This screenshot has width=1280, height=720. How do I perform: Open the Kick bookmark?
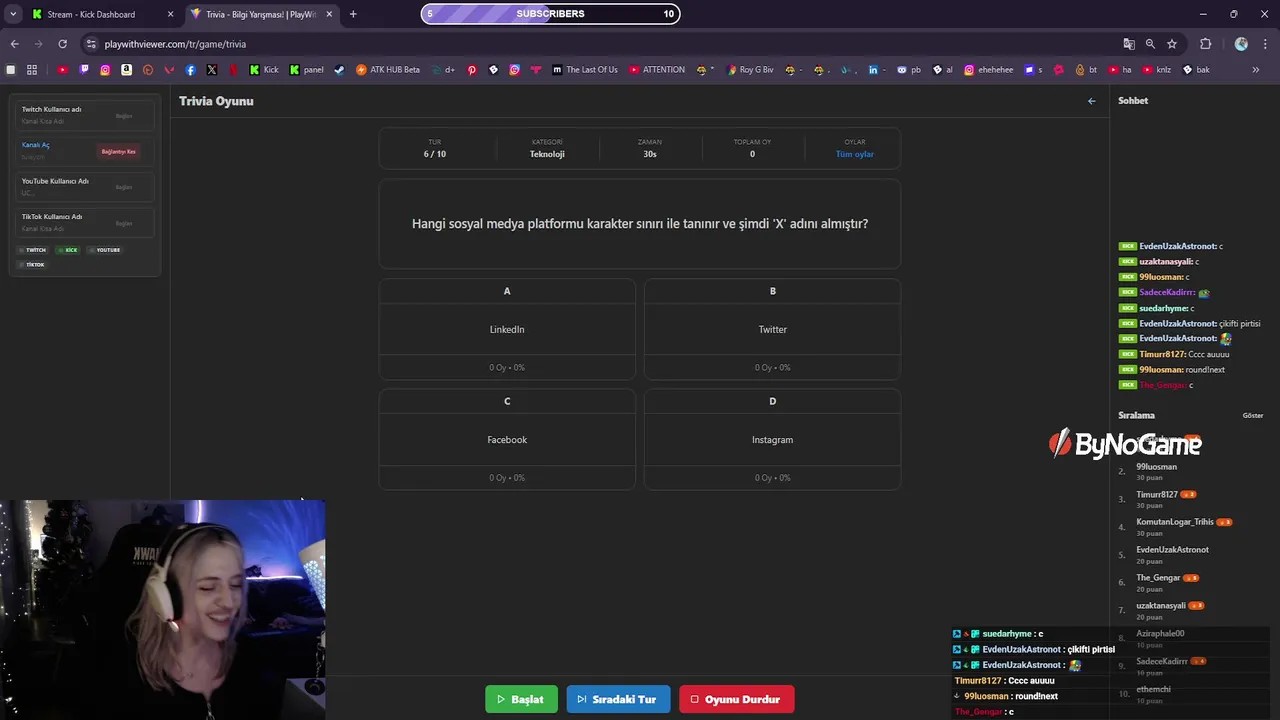(x=263, y=70)
